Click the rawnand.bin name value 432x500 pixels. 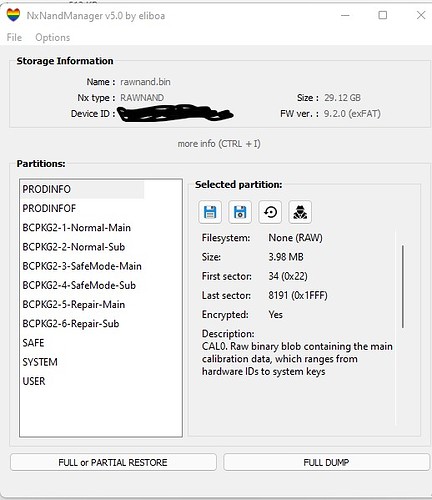click(x=145, y=82)
